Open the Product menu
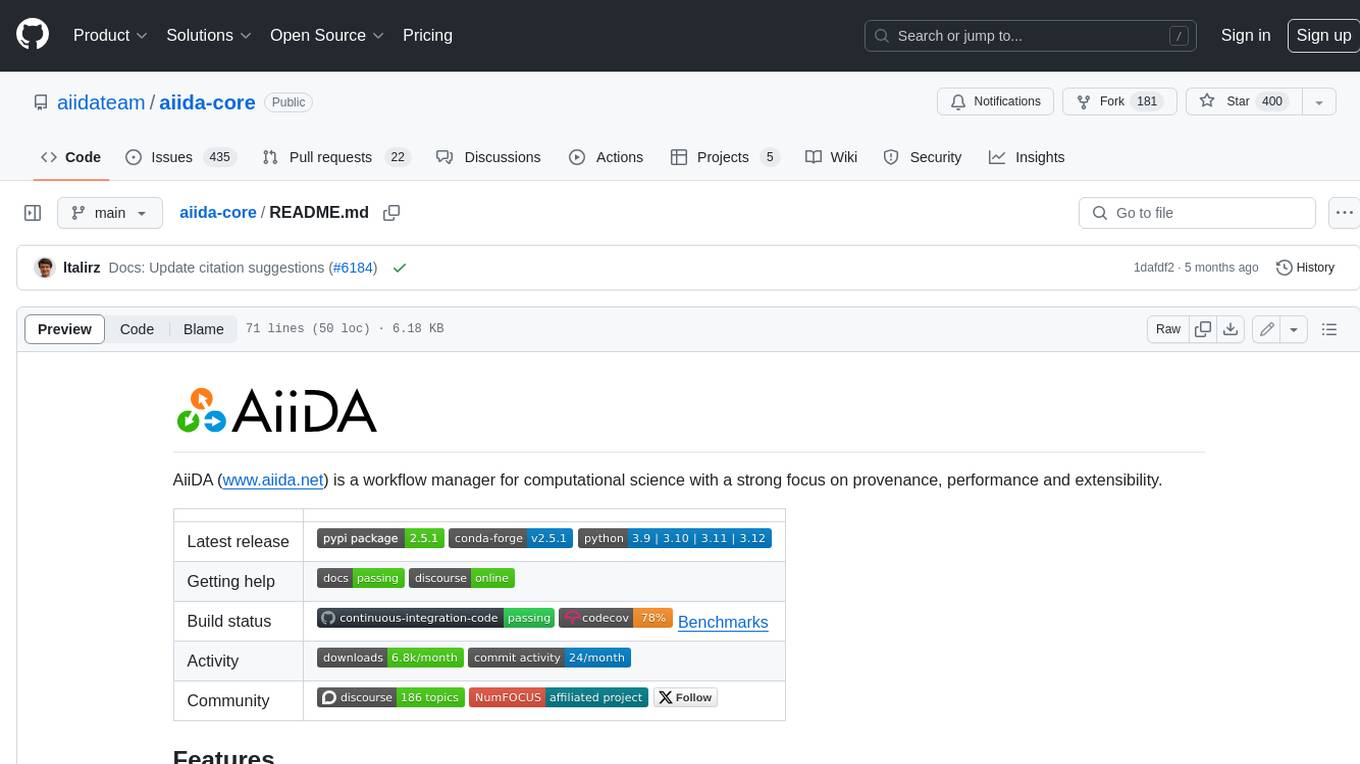 [110, 35]
